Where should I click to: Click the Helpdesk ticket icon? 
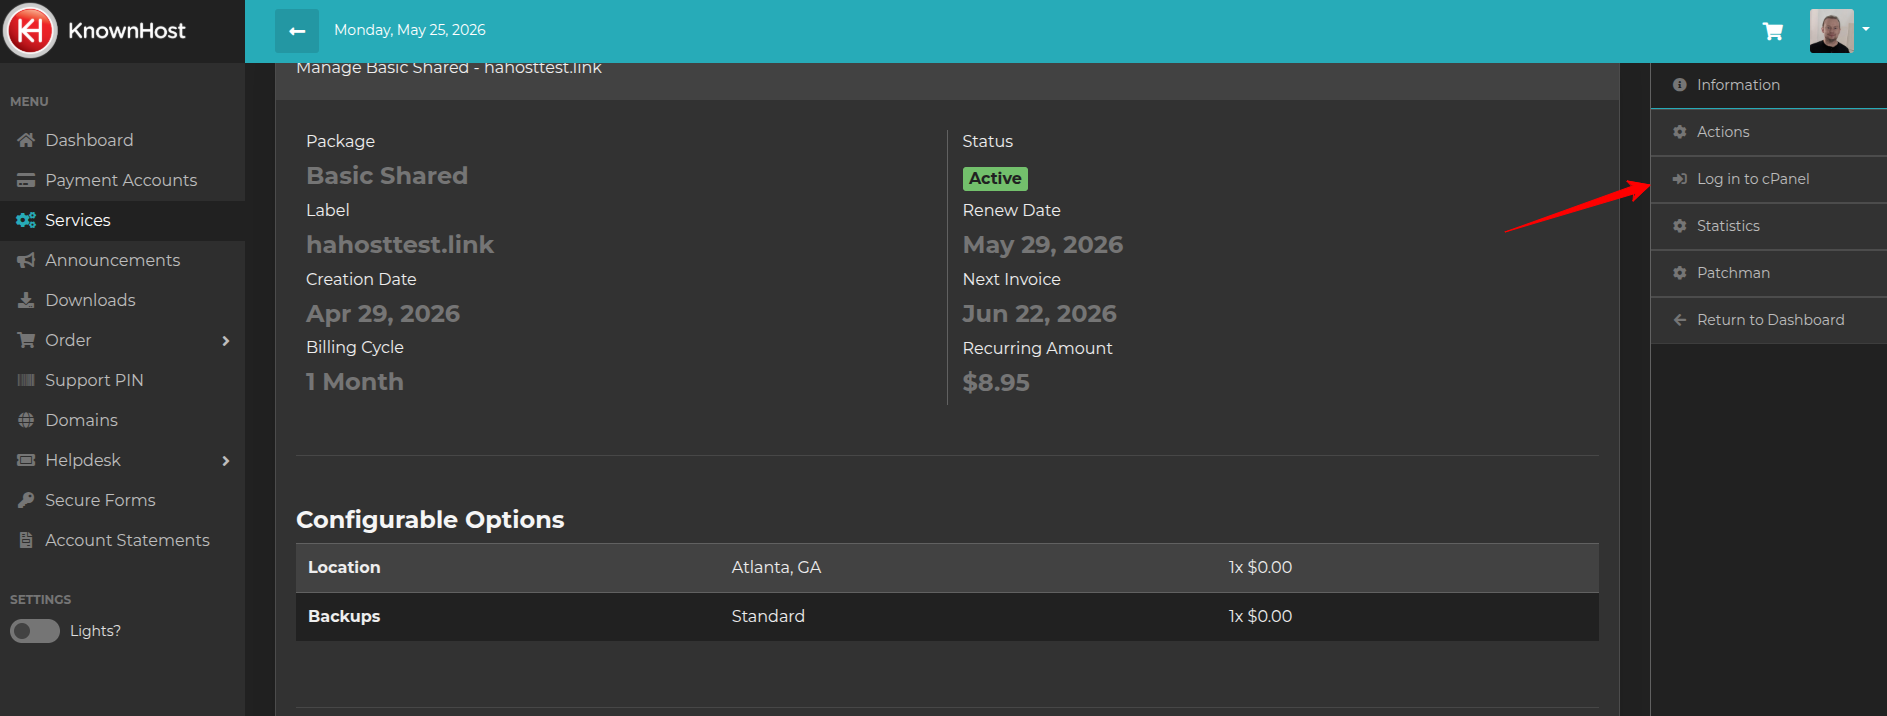26,460
